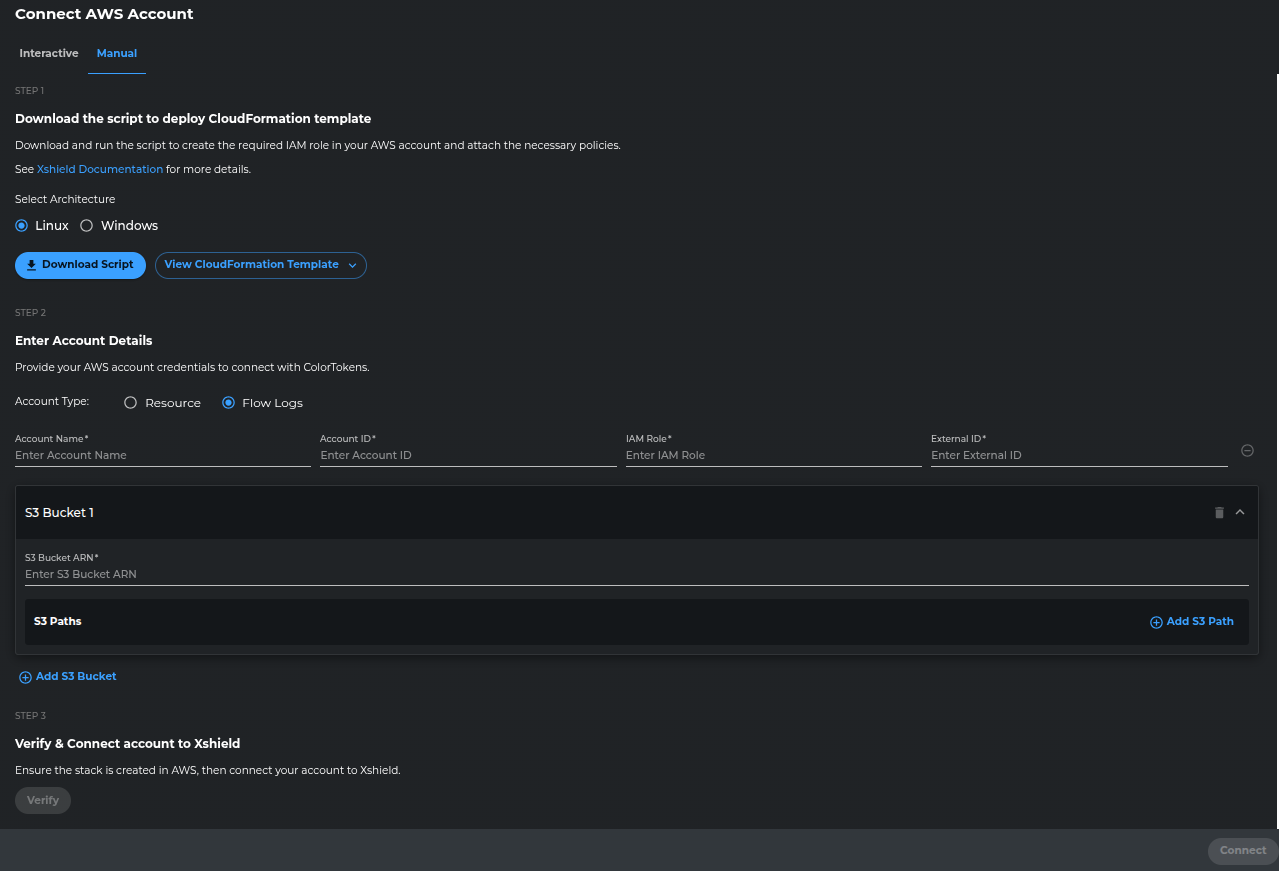Click the Add S3 Bucket plus icon
This screenshot has width=1279, height=871.
coord(26,677)
